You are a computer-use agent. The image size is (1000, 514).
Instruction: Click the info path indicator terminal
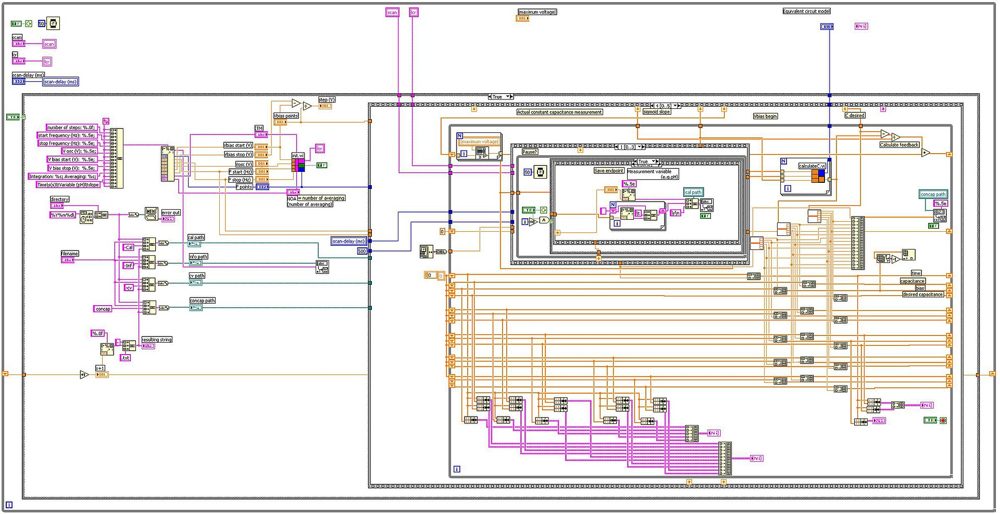click(x=196, y=262)
